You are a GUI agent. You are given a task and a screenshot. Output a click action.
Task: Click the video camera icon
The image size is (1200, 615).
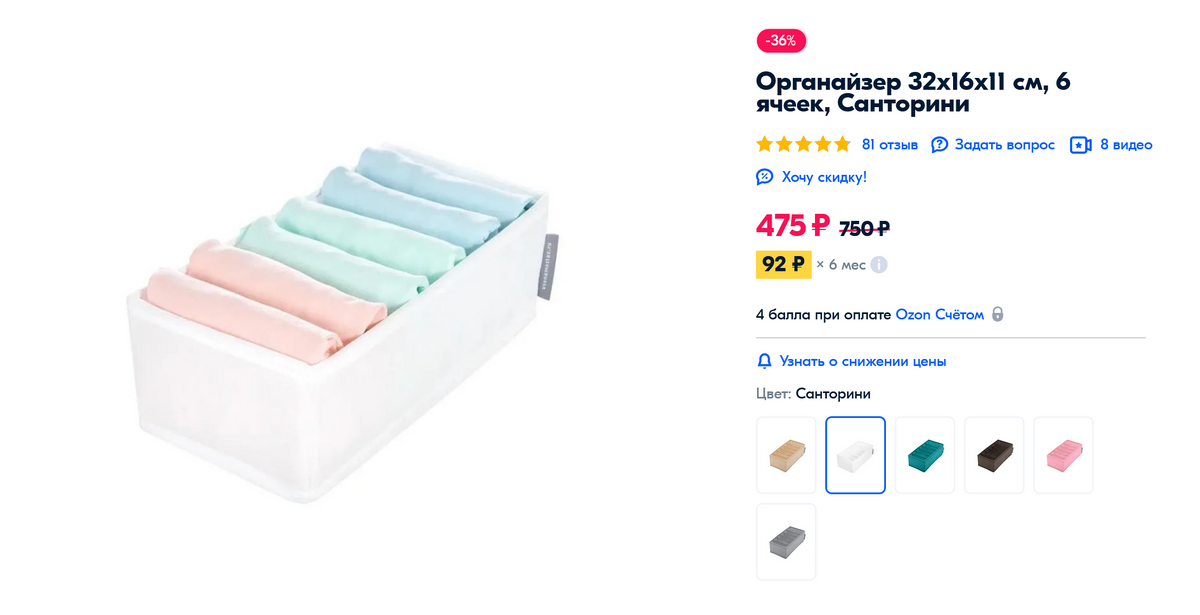tap(1080, 145)
